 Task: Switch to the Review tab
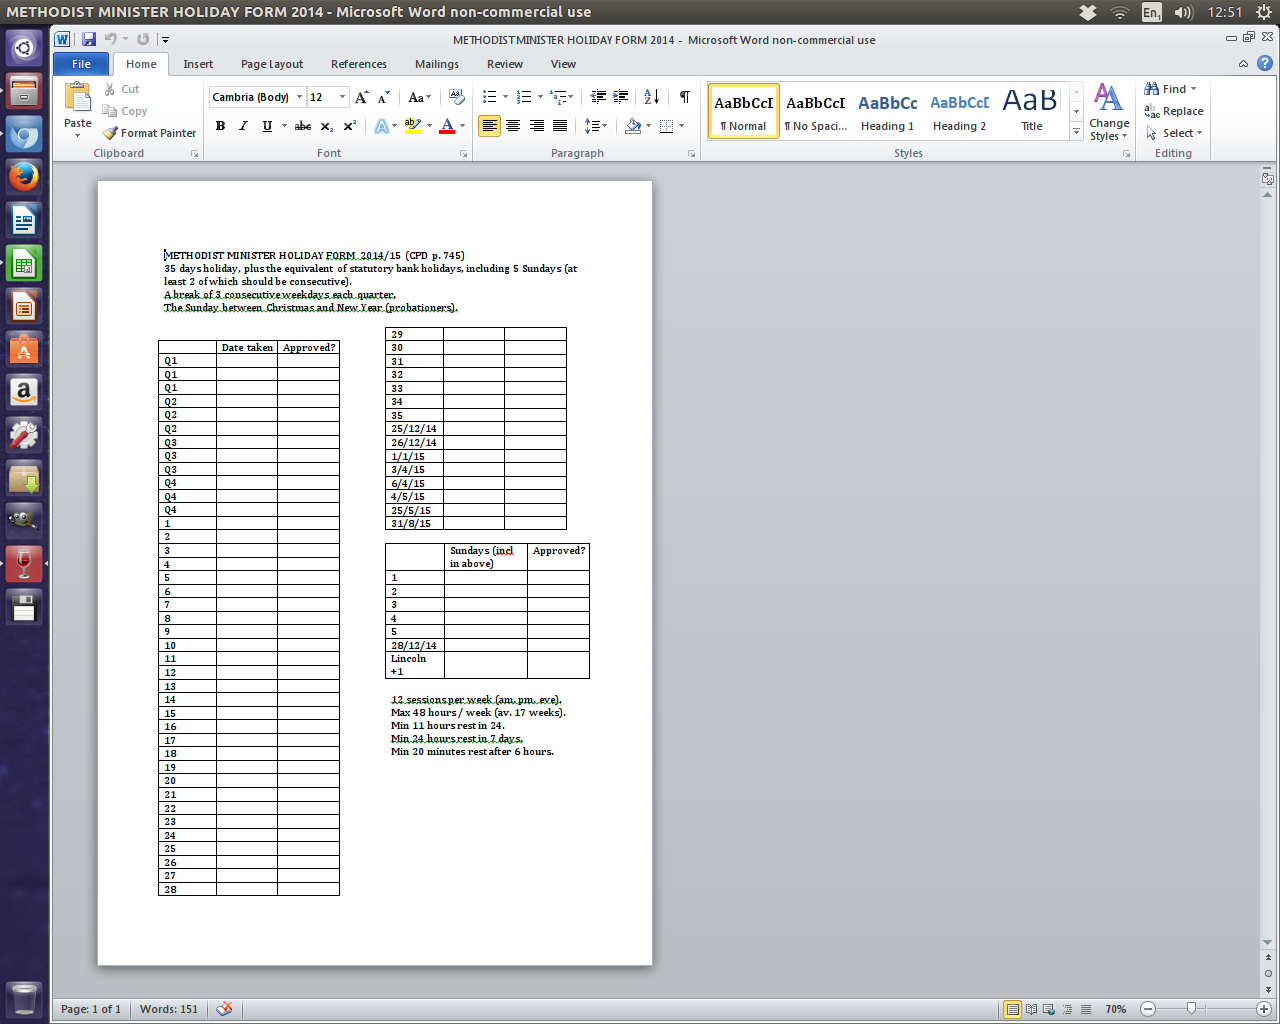pos(505,64)
